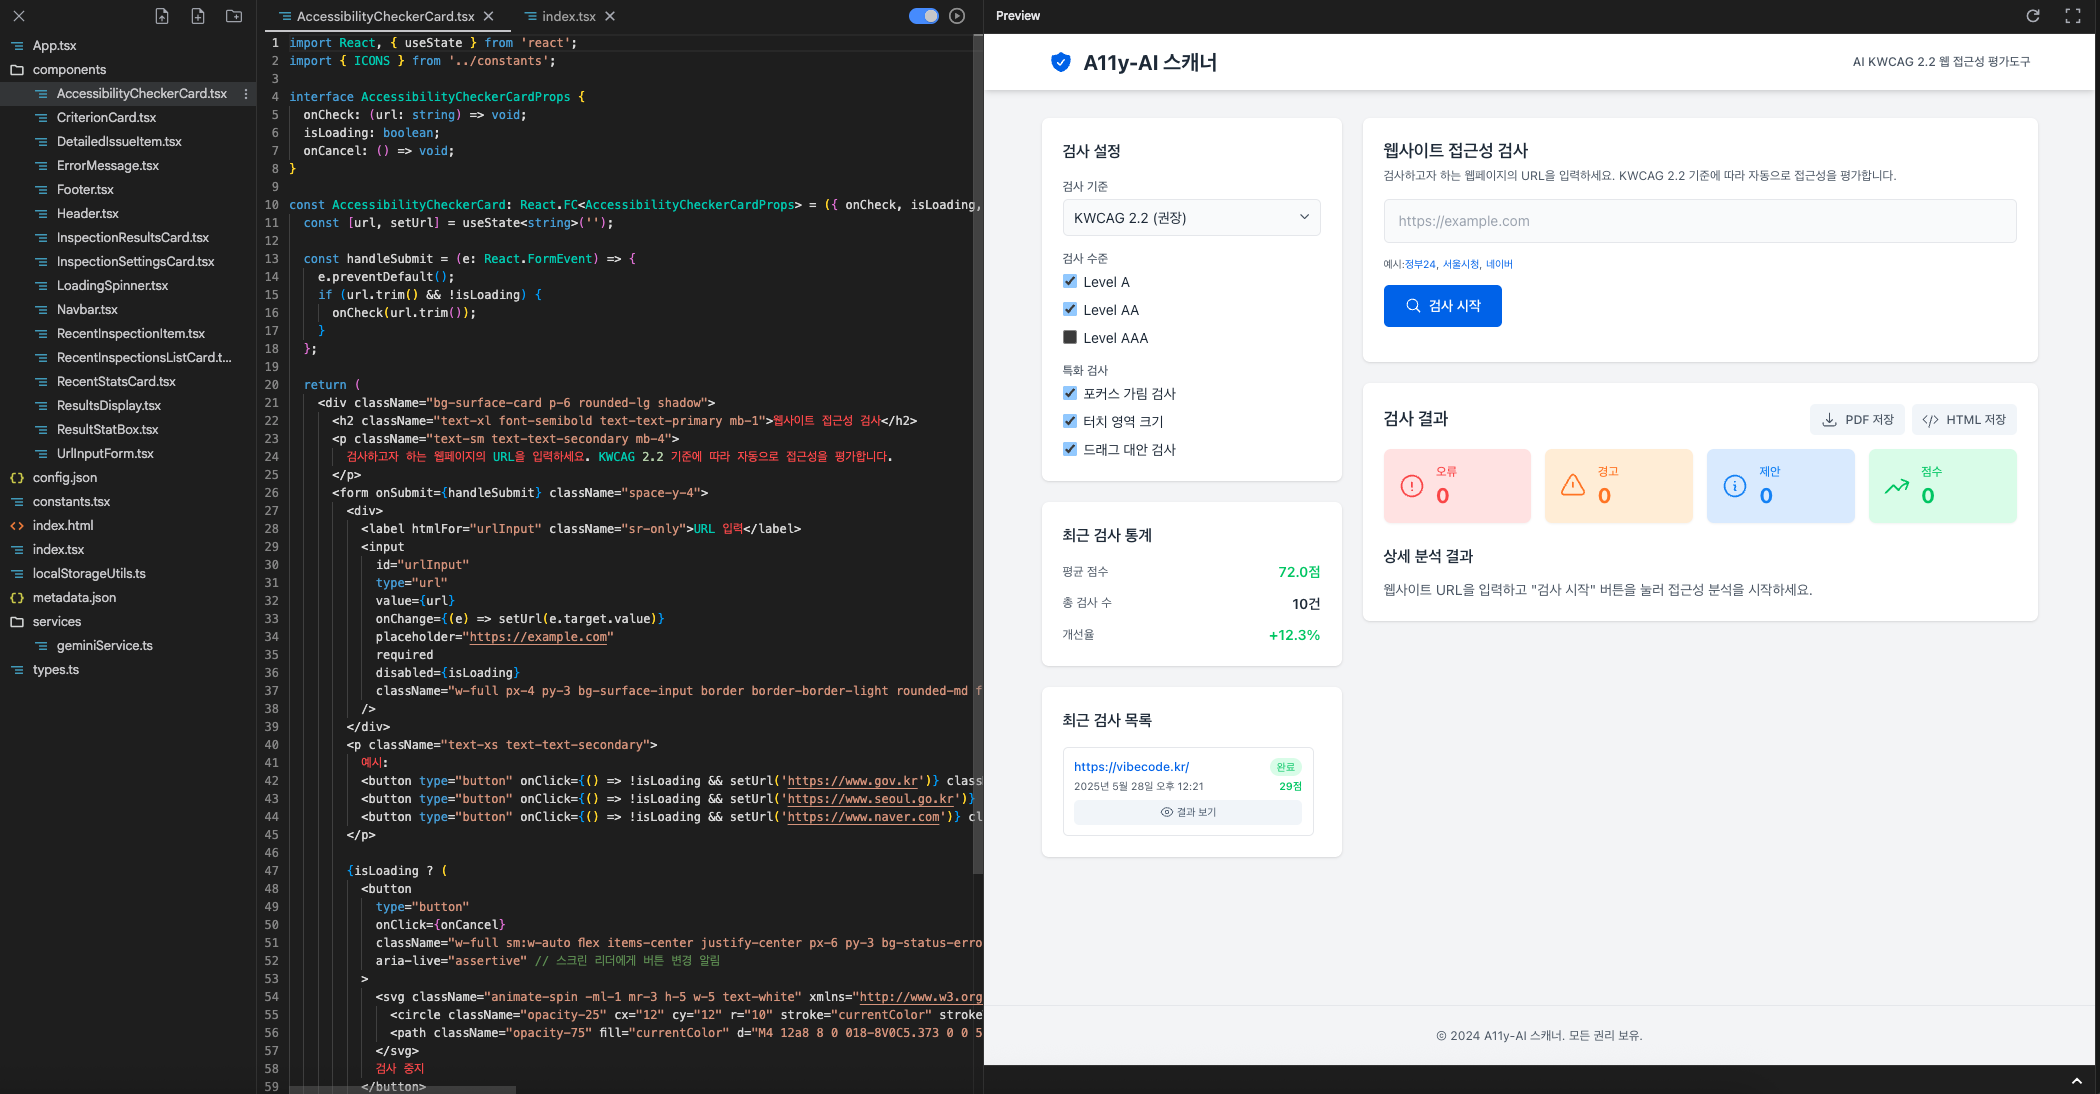
Task: Click the 정부24 example link
Action: click(x=1420, y=264)
